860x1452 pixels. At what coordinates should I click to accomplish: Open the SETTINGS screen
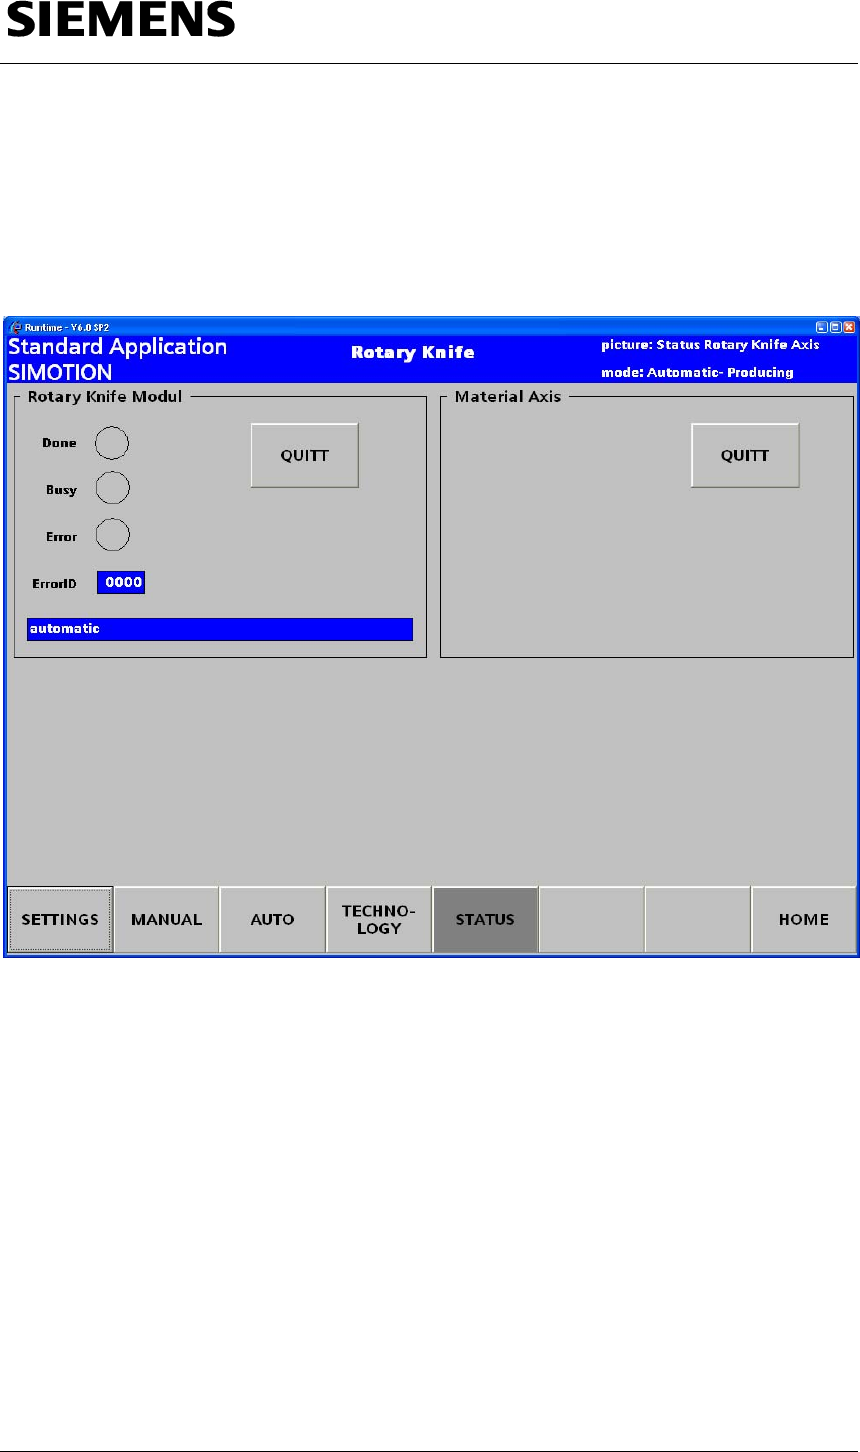60,919
